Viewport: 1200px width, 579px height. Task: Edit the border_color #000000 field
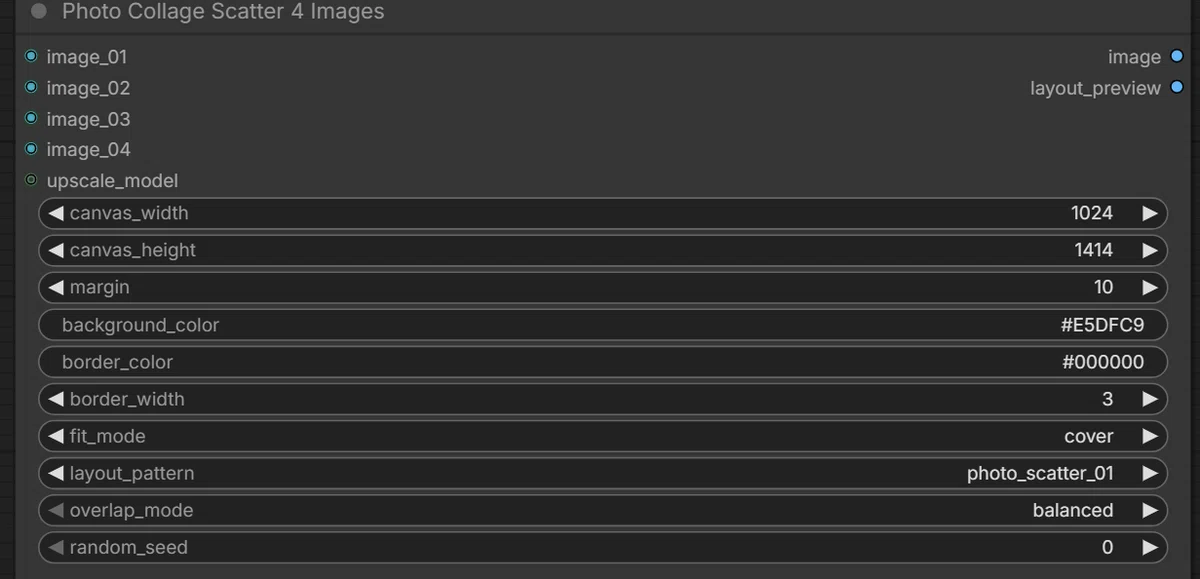(x=603, y=362)
